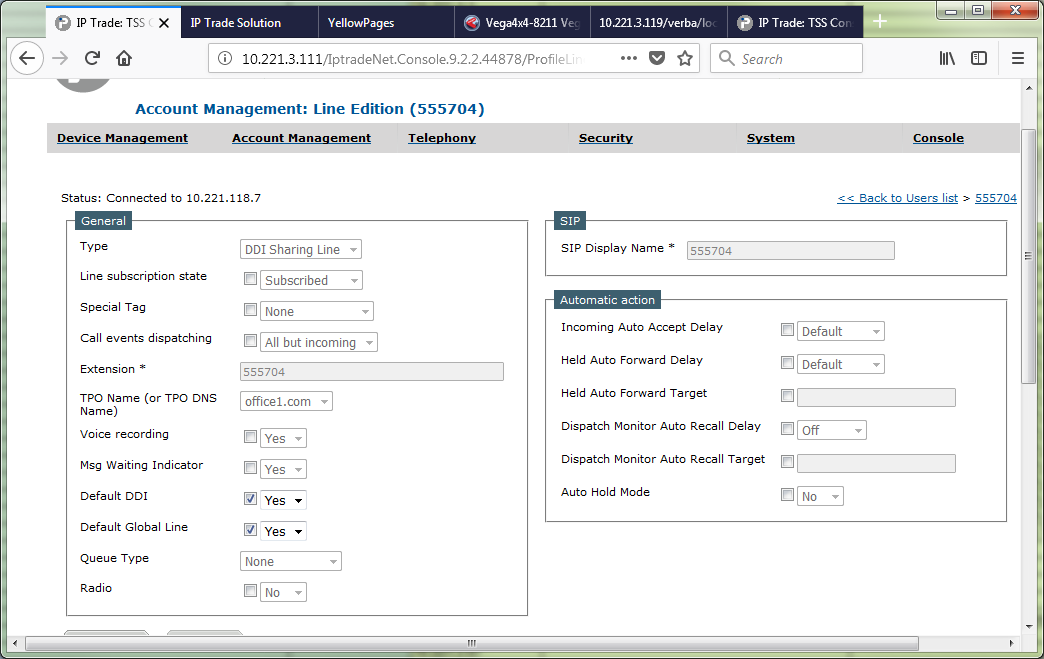Save page to Pocket
1044x659 pixels.
tap(657, 59)
